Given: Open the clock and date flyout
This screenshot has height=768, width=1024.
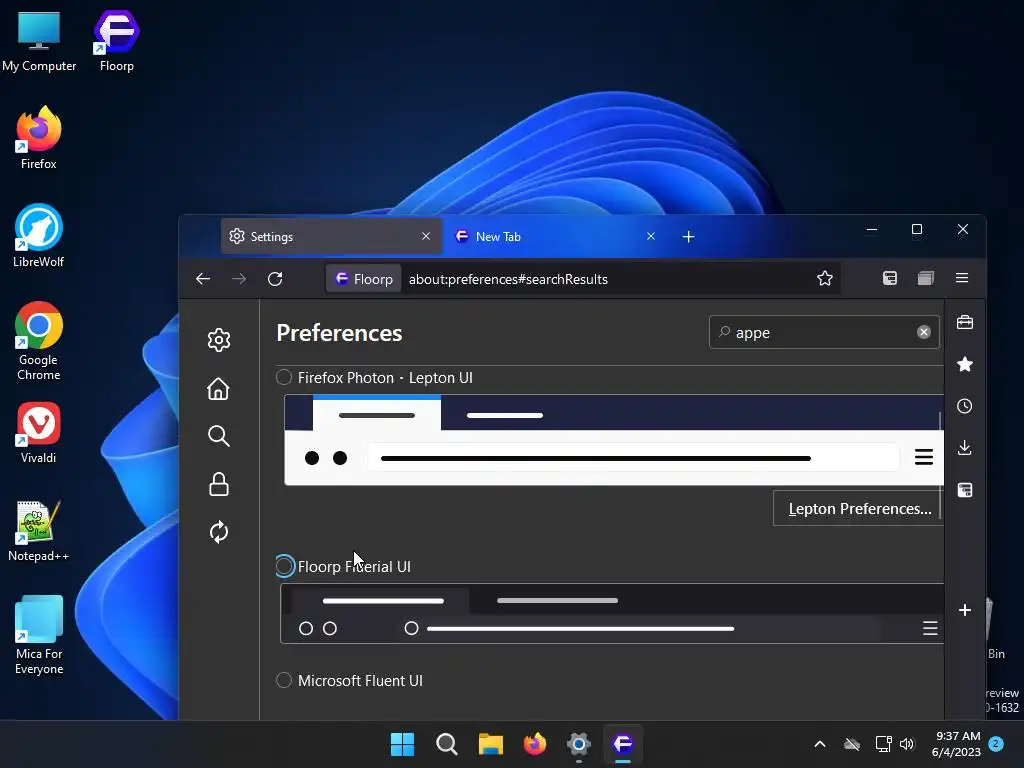Looking at the screenshot, I should coord(957,744).
